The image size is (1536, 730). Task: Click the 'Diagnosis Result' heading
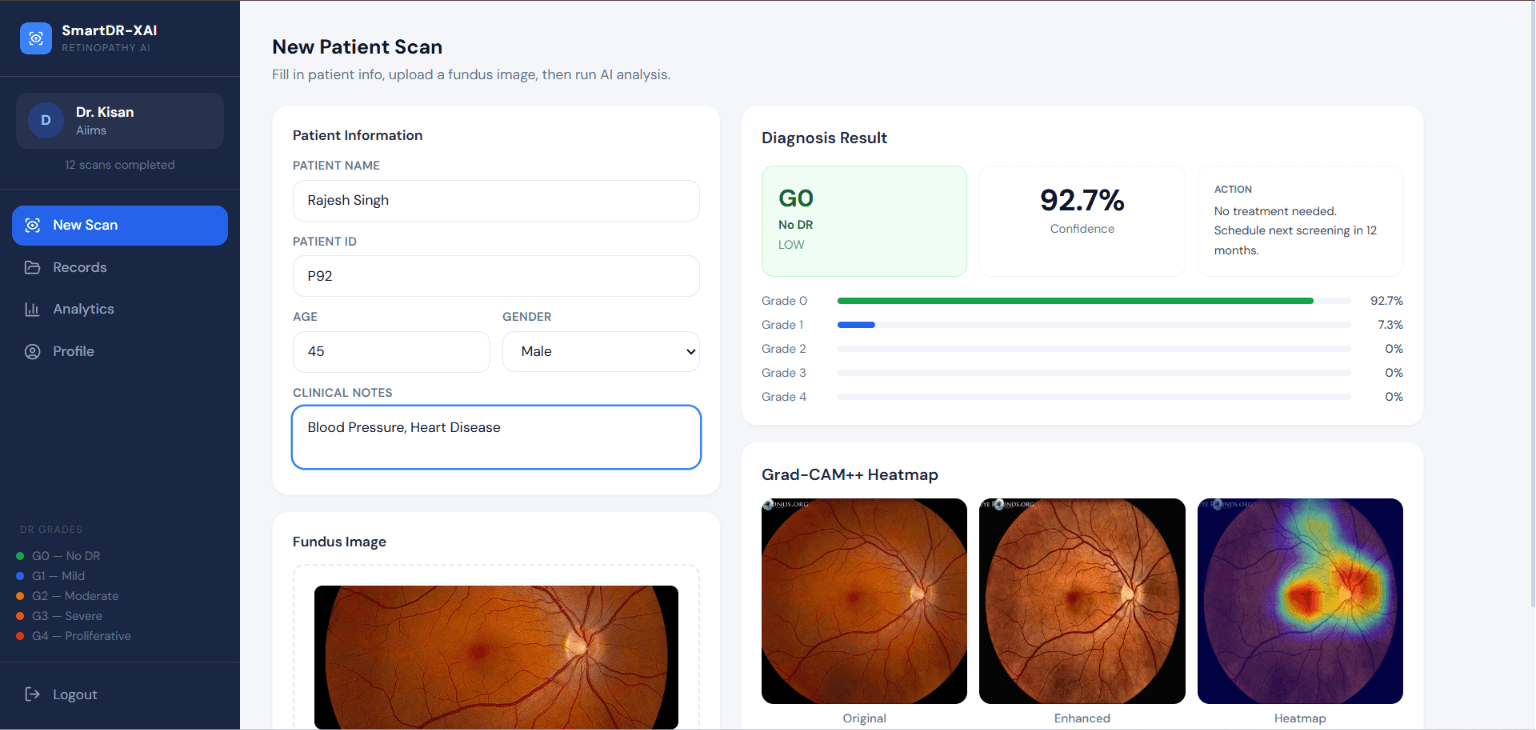(824, 138)
